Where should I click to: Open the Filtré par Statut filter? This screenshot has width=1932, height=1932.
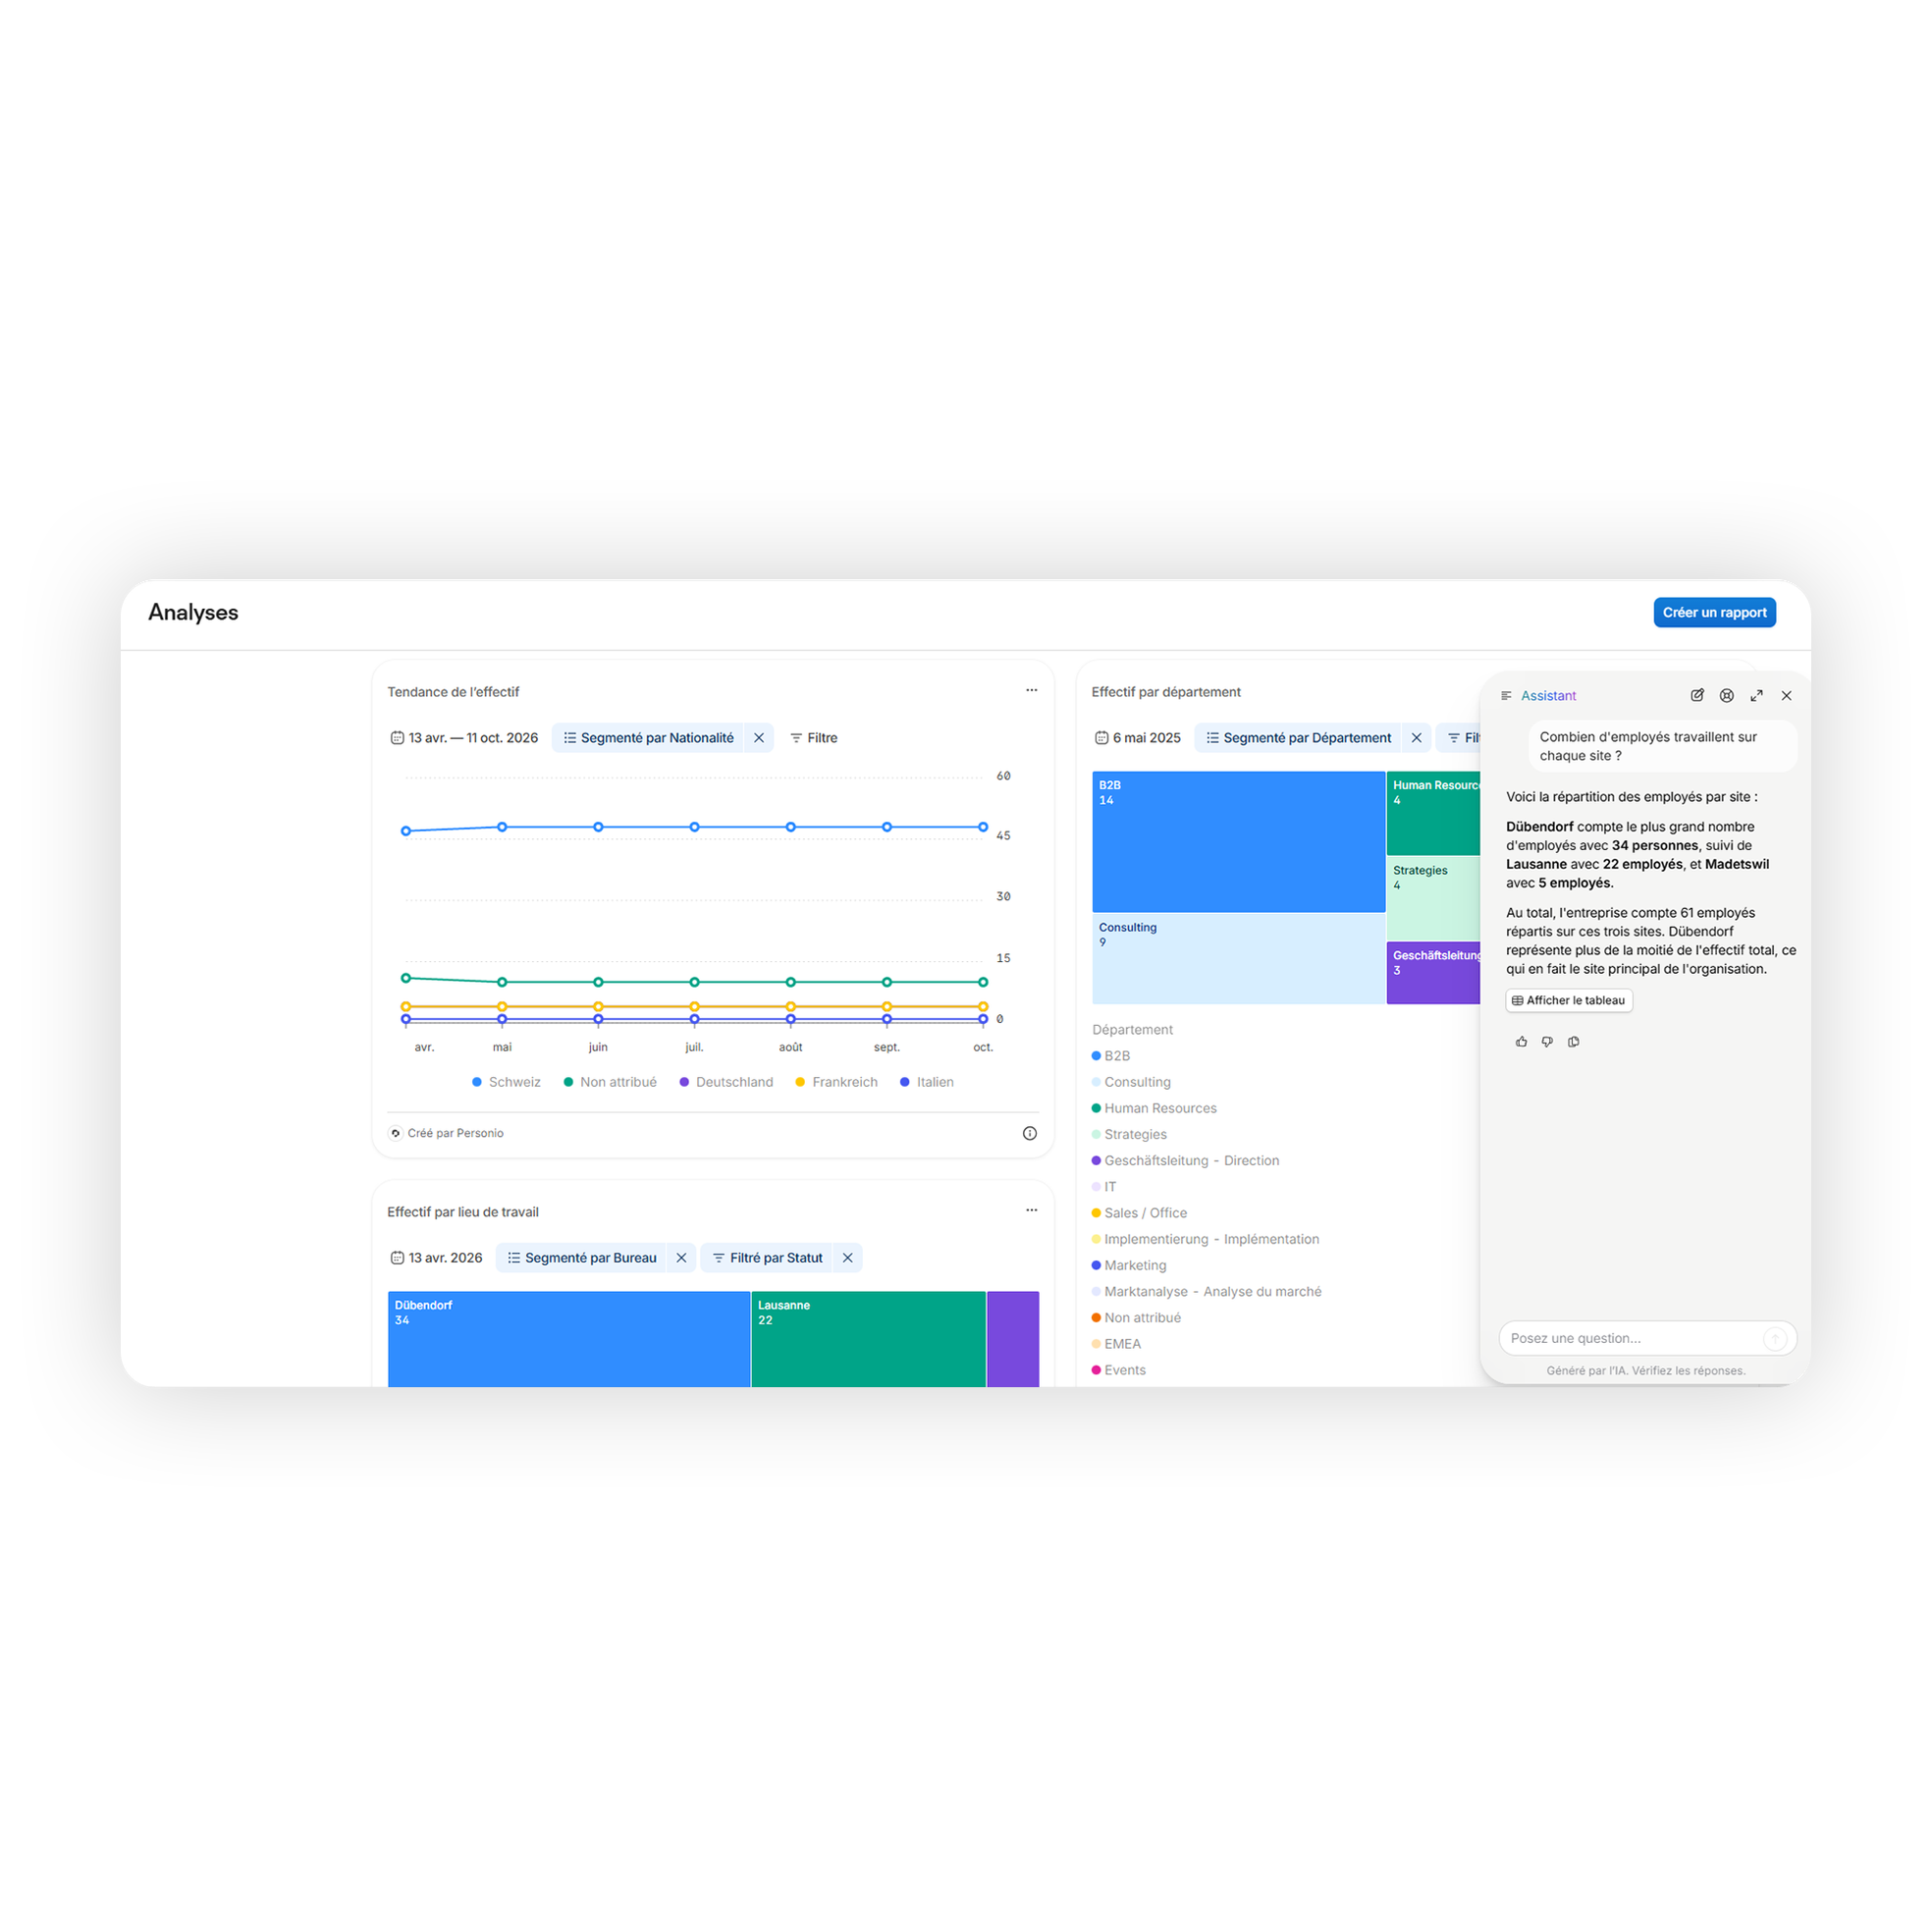767,1258
